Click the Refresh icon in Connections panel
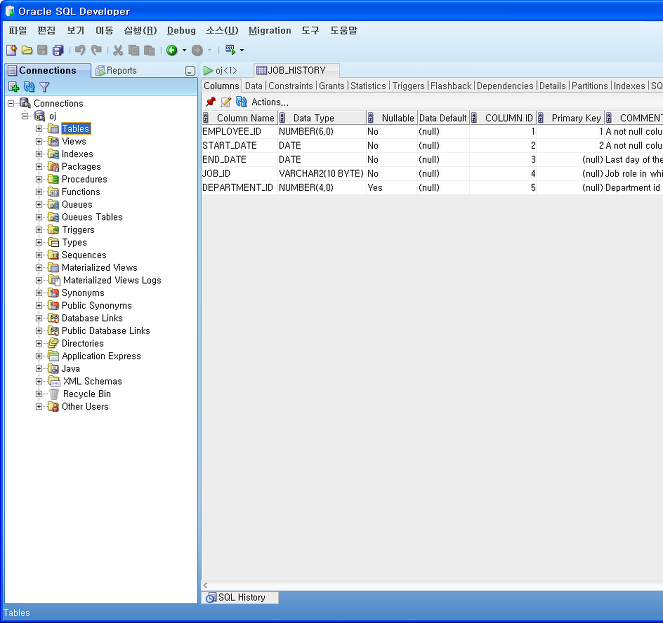 tap(29, 87)
